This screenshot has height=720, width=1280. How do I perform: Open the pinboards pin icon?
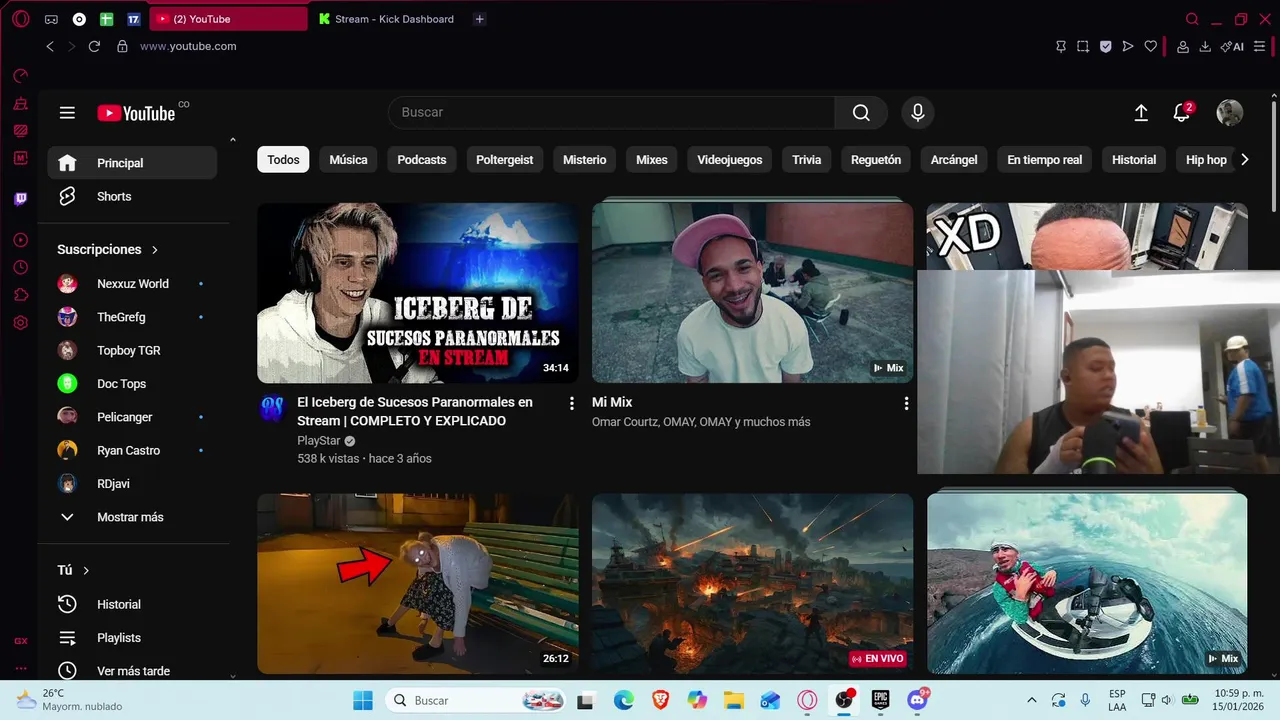pos(1061,46)
